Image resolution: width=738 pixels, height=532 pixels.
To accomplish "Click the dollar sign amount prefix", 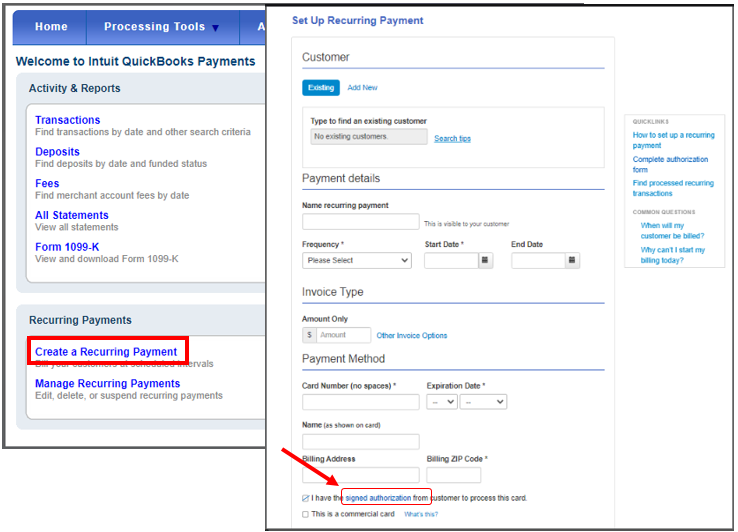I will [x=309, y=335].
